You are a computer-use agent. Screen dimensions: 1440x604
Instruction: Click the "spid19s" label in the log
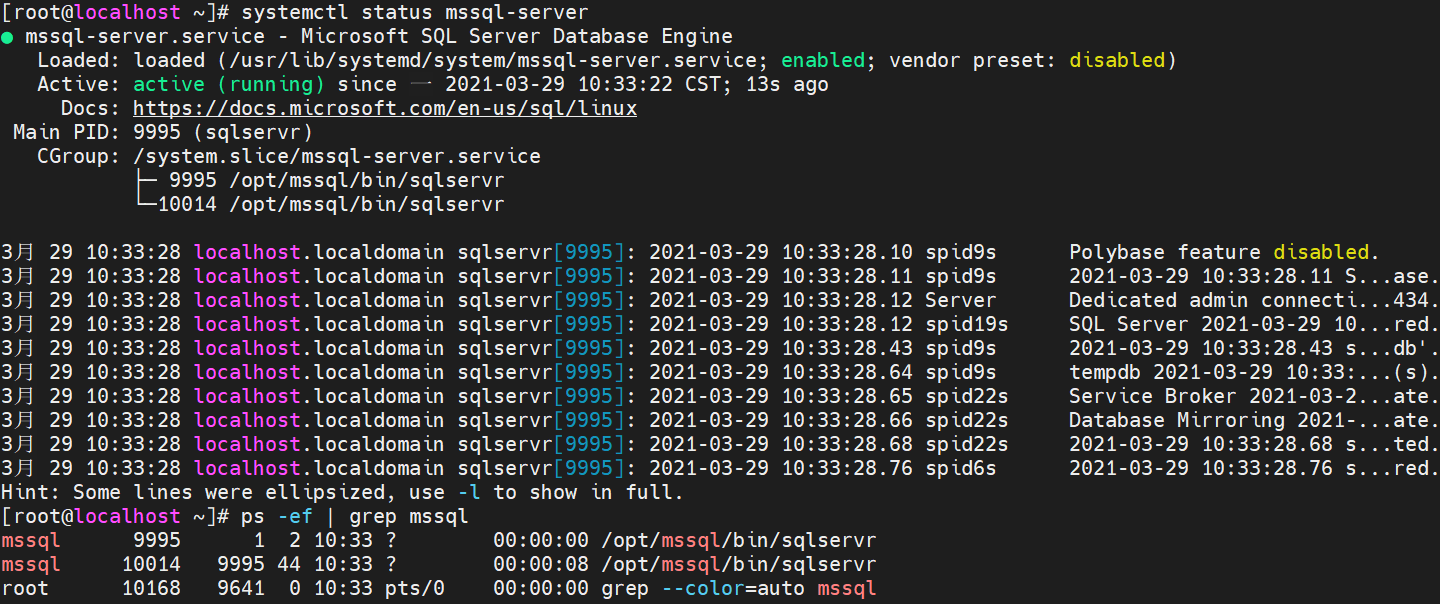click(967, 324)
